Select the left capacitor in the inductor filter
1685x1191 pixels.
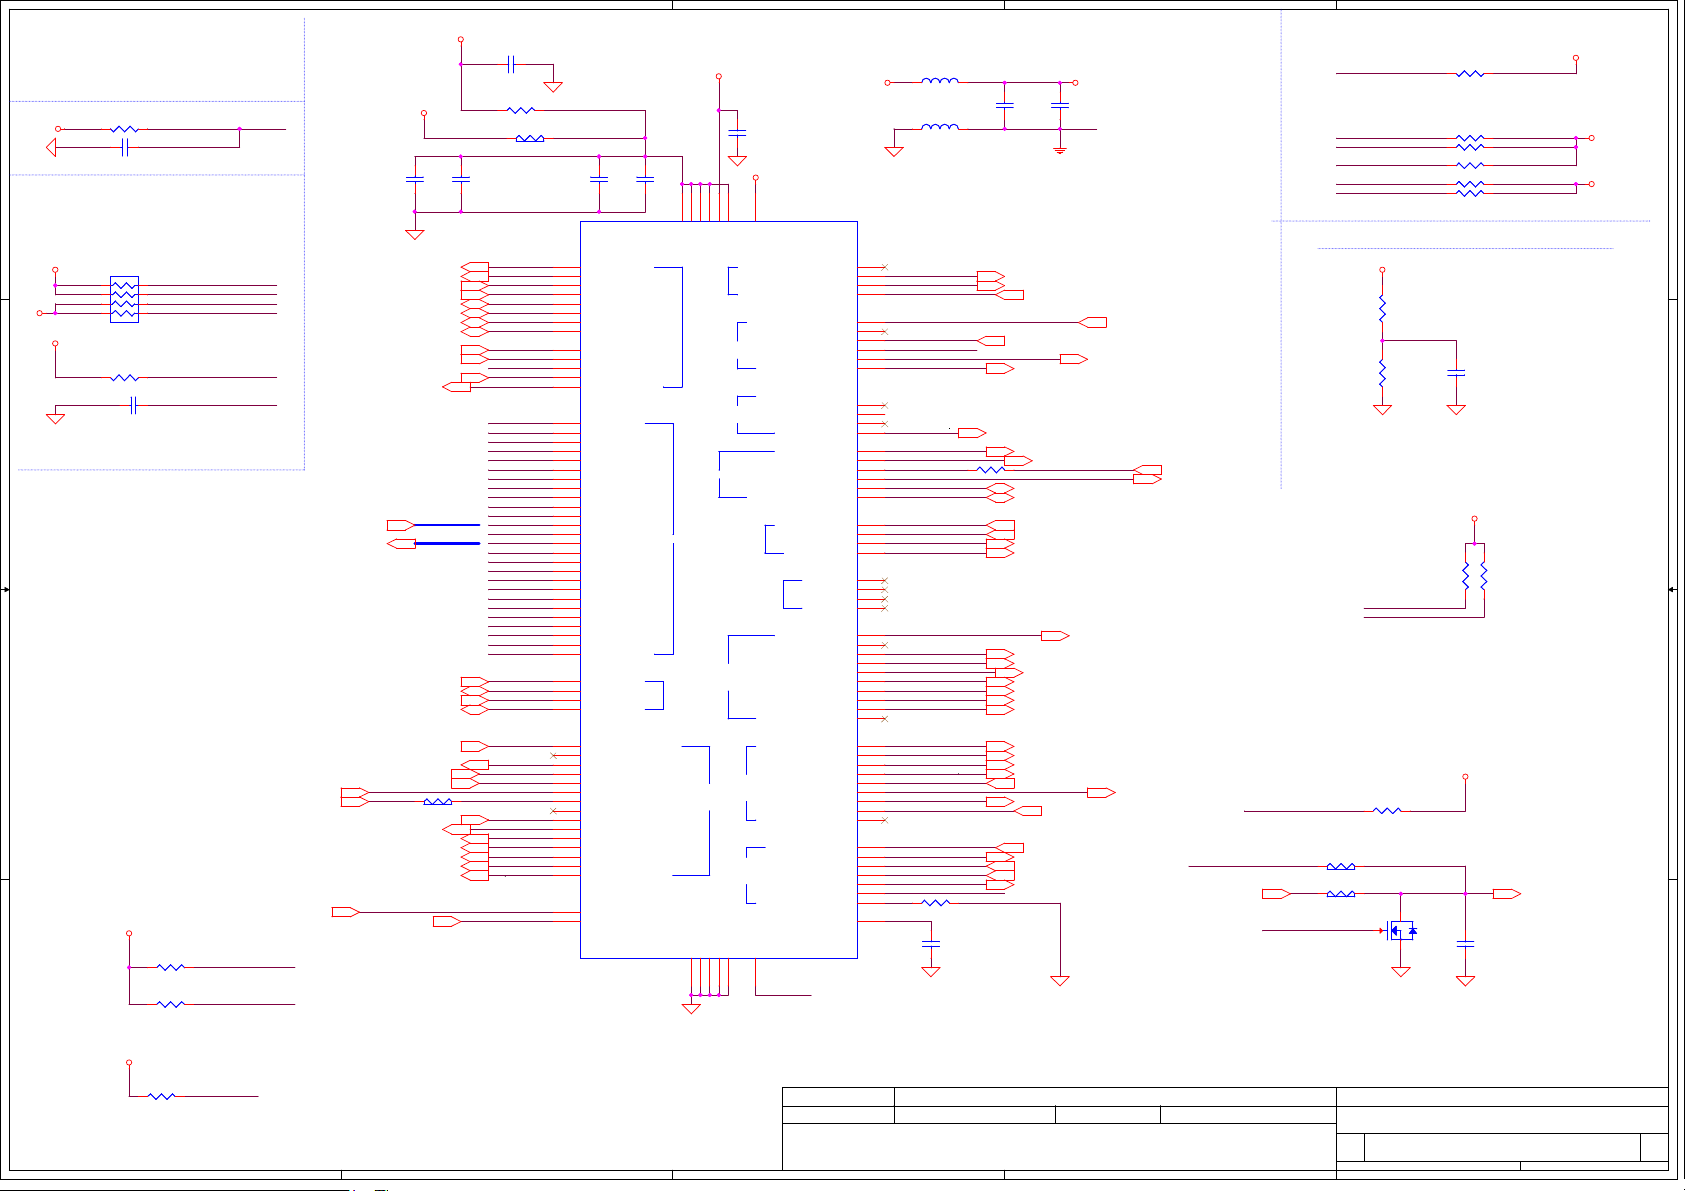1005,104
